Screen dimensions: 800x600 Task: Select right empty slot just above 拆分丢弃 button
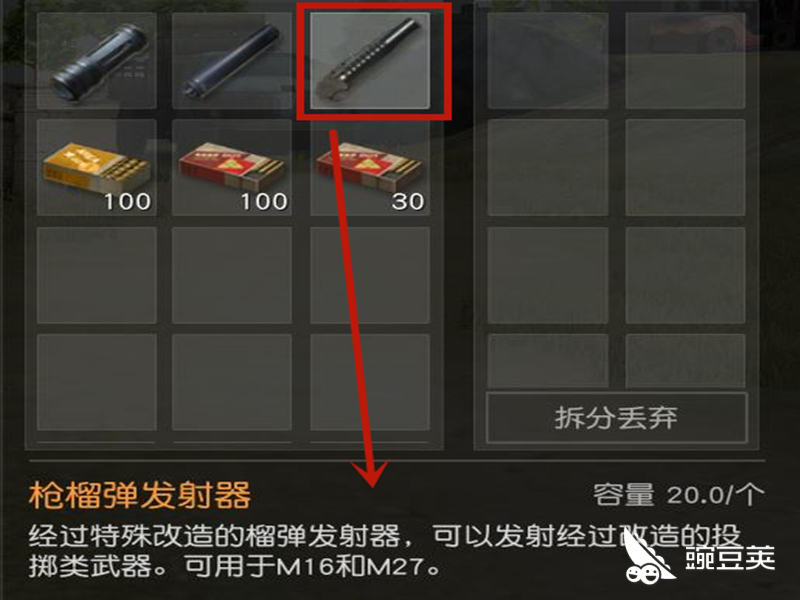[685, 360]
